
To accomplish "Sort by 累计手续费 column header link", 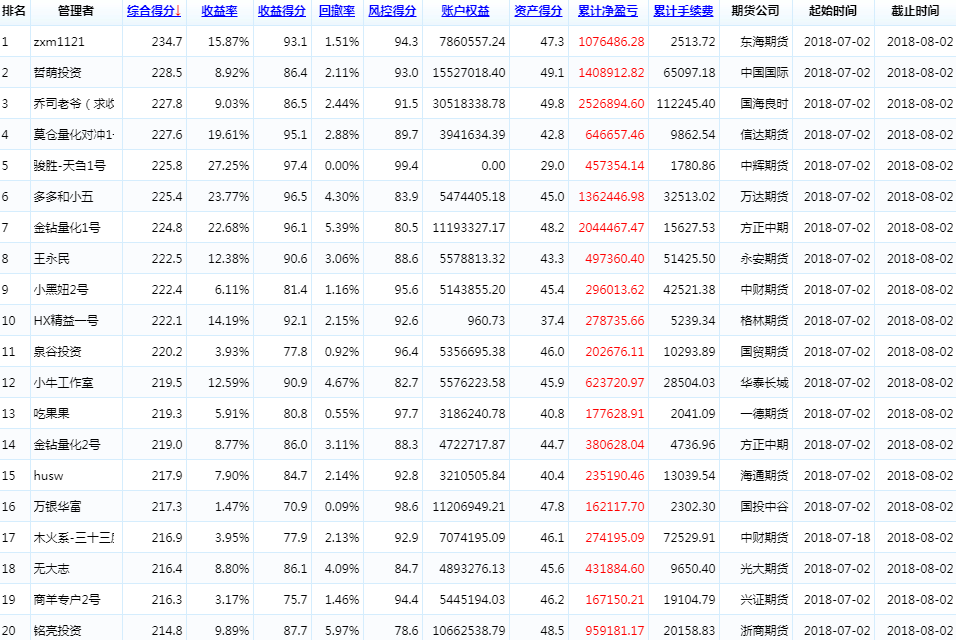I will tap(683, 11).
